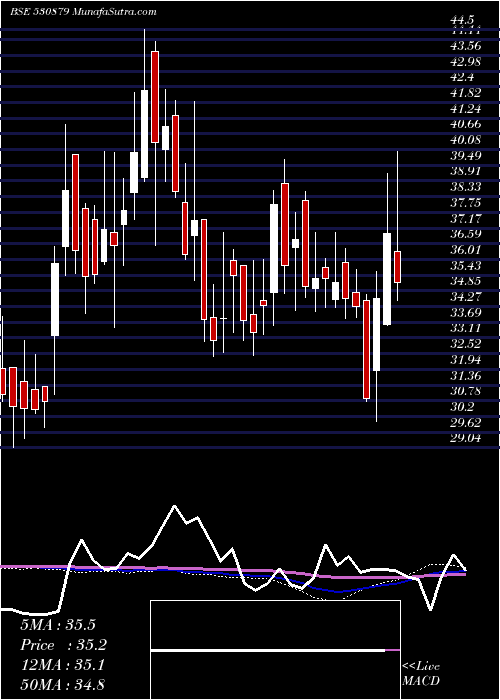Click the 39.49 price axis label

click(465, 155)
